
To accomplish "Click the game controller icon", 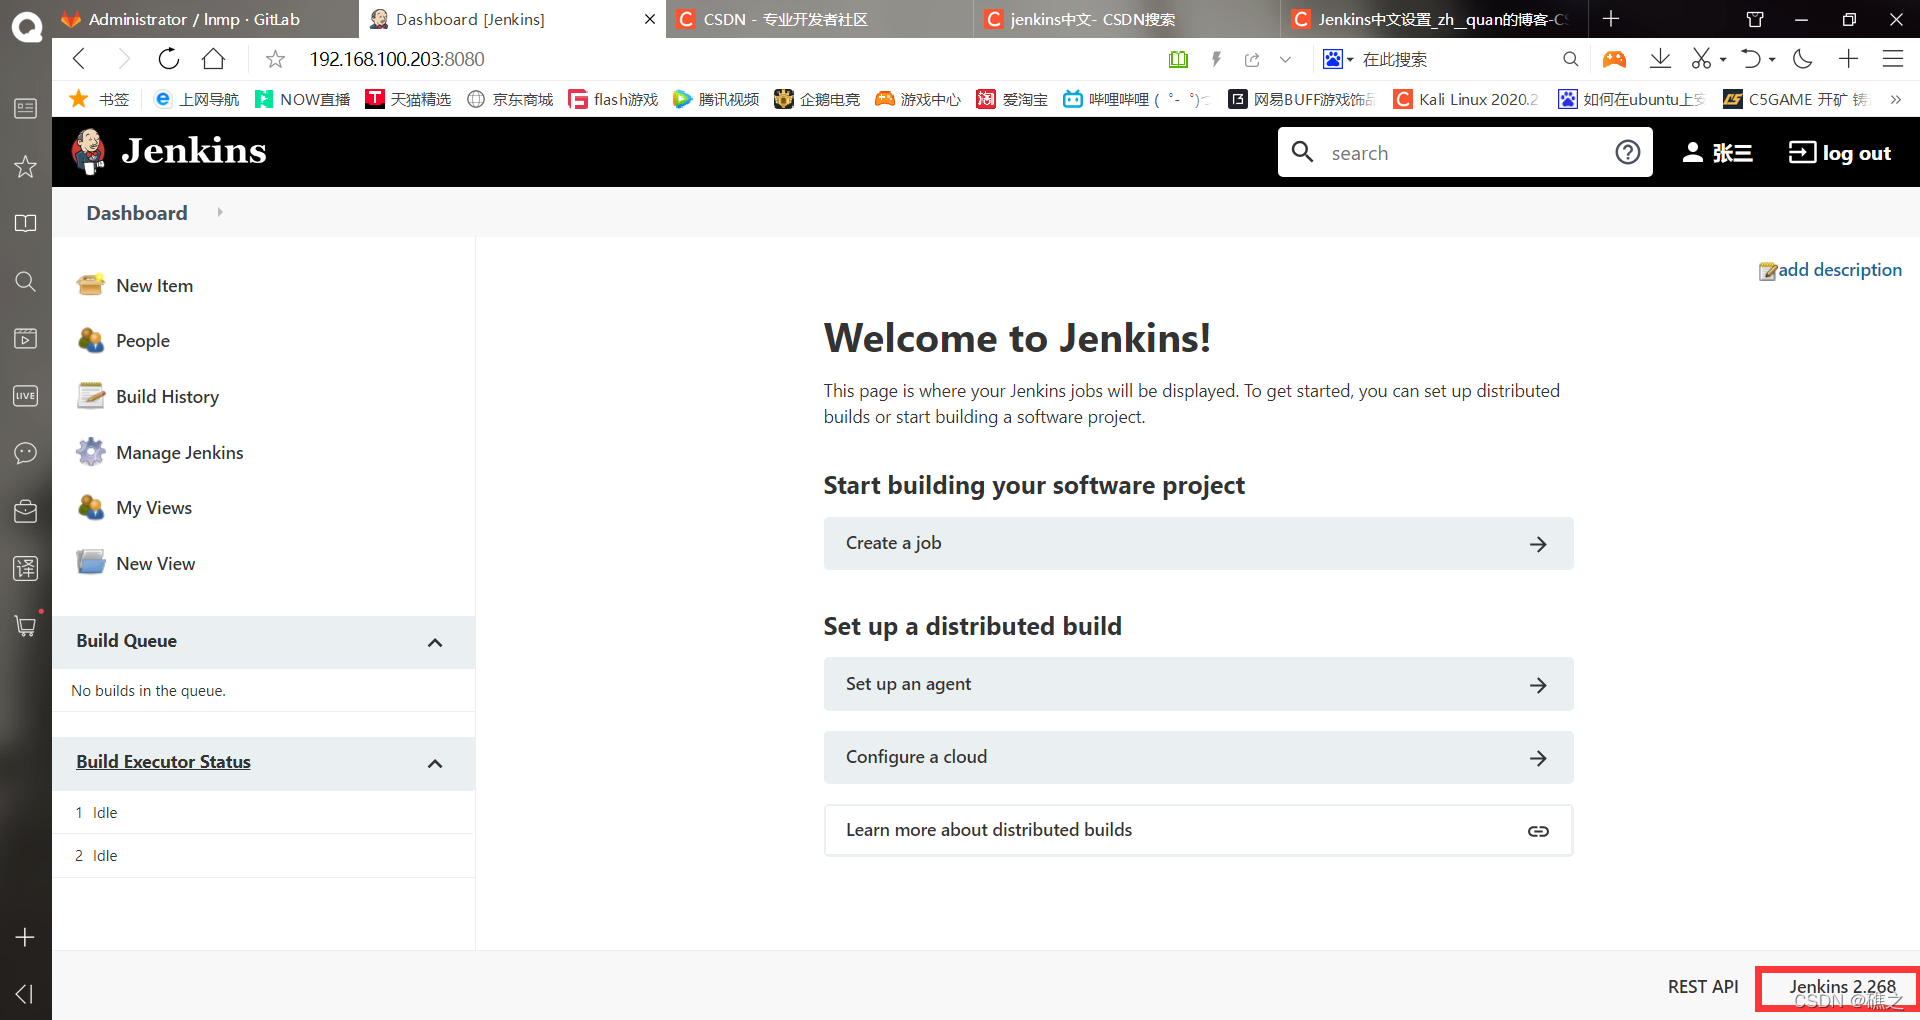I will click(x=1614, y=60).
